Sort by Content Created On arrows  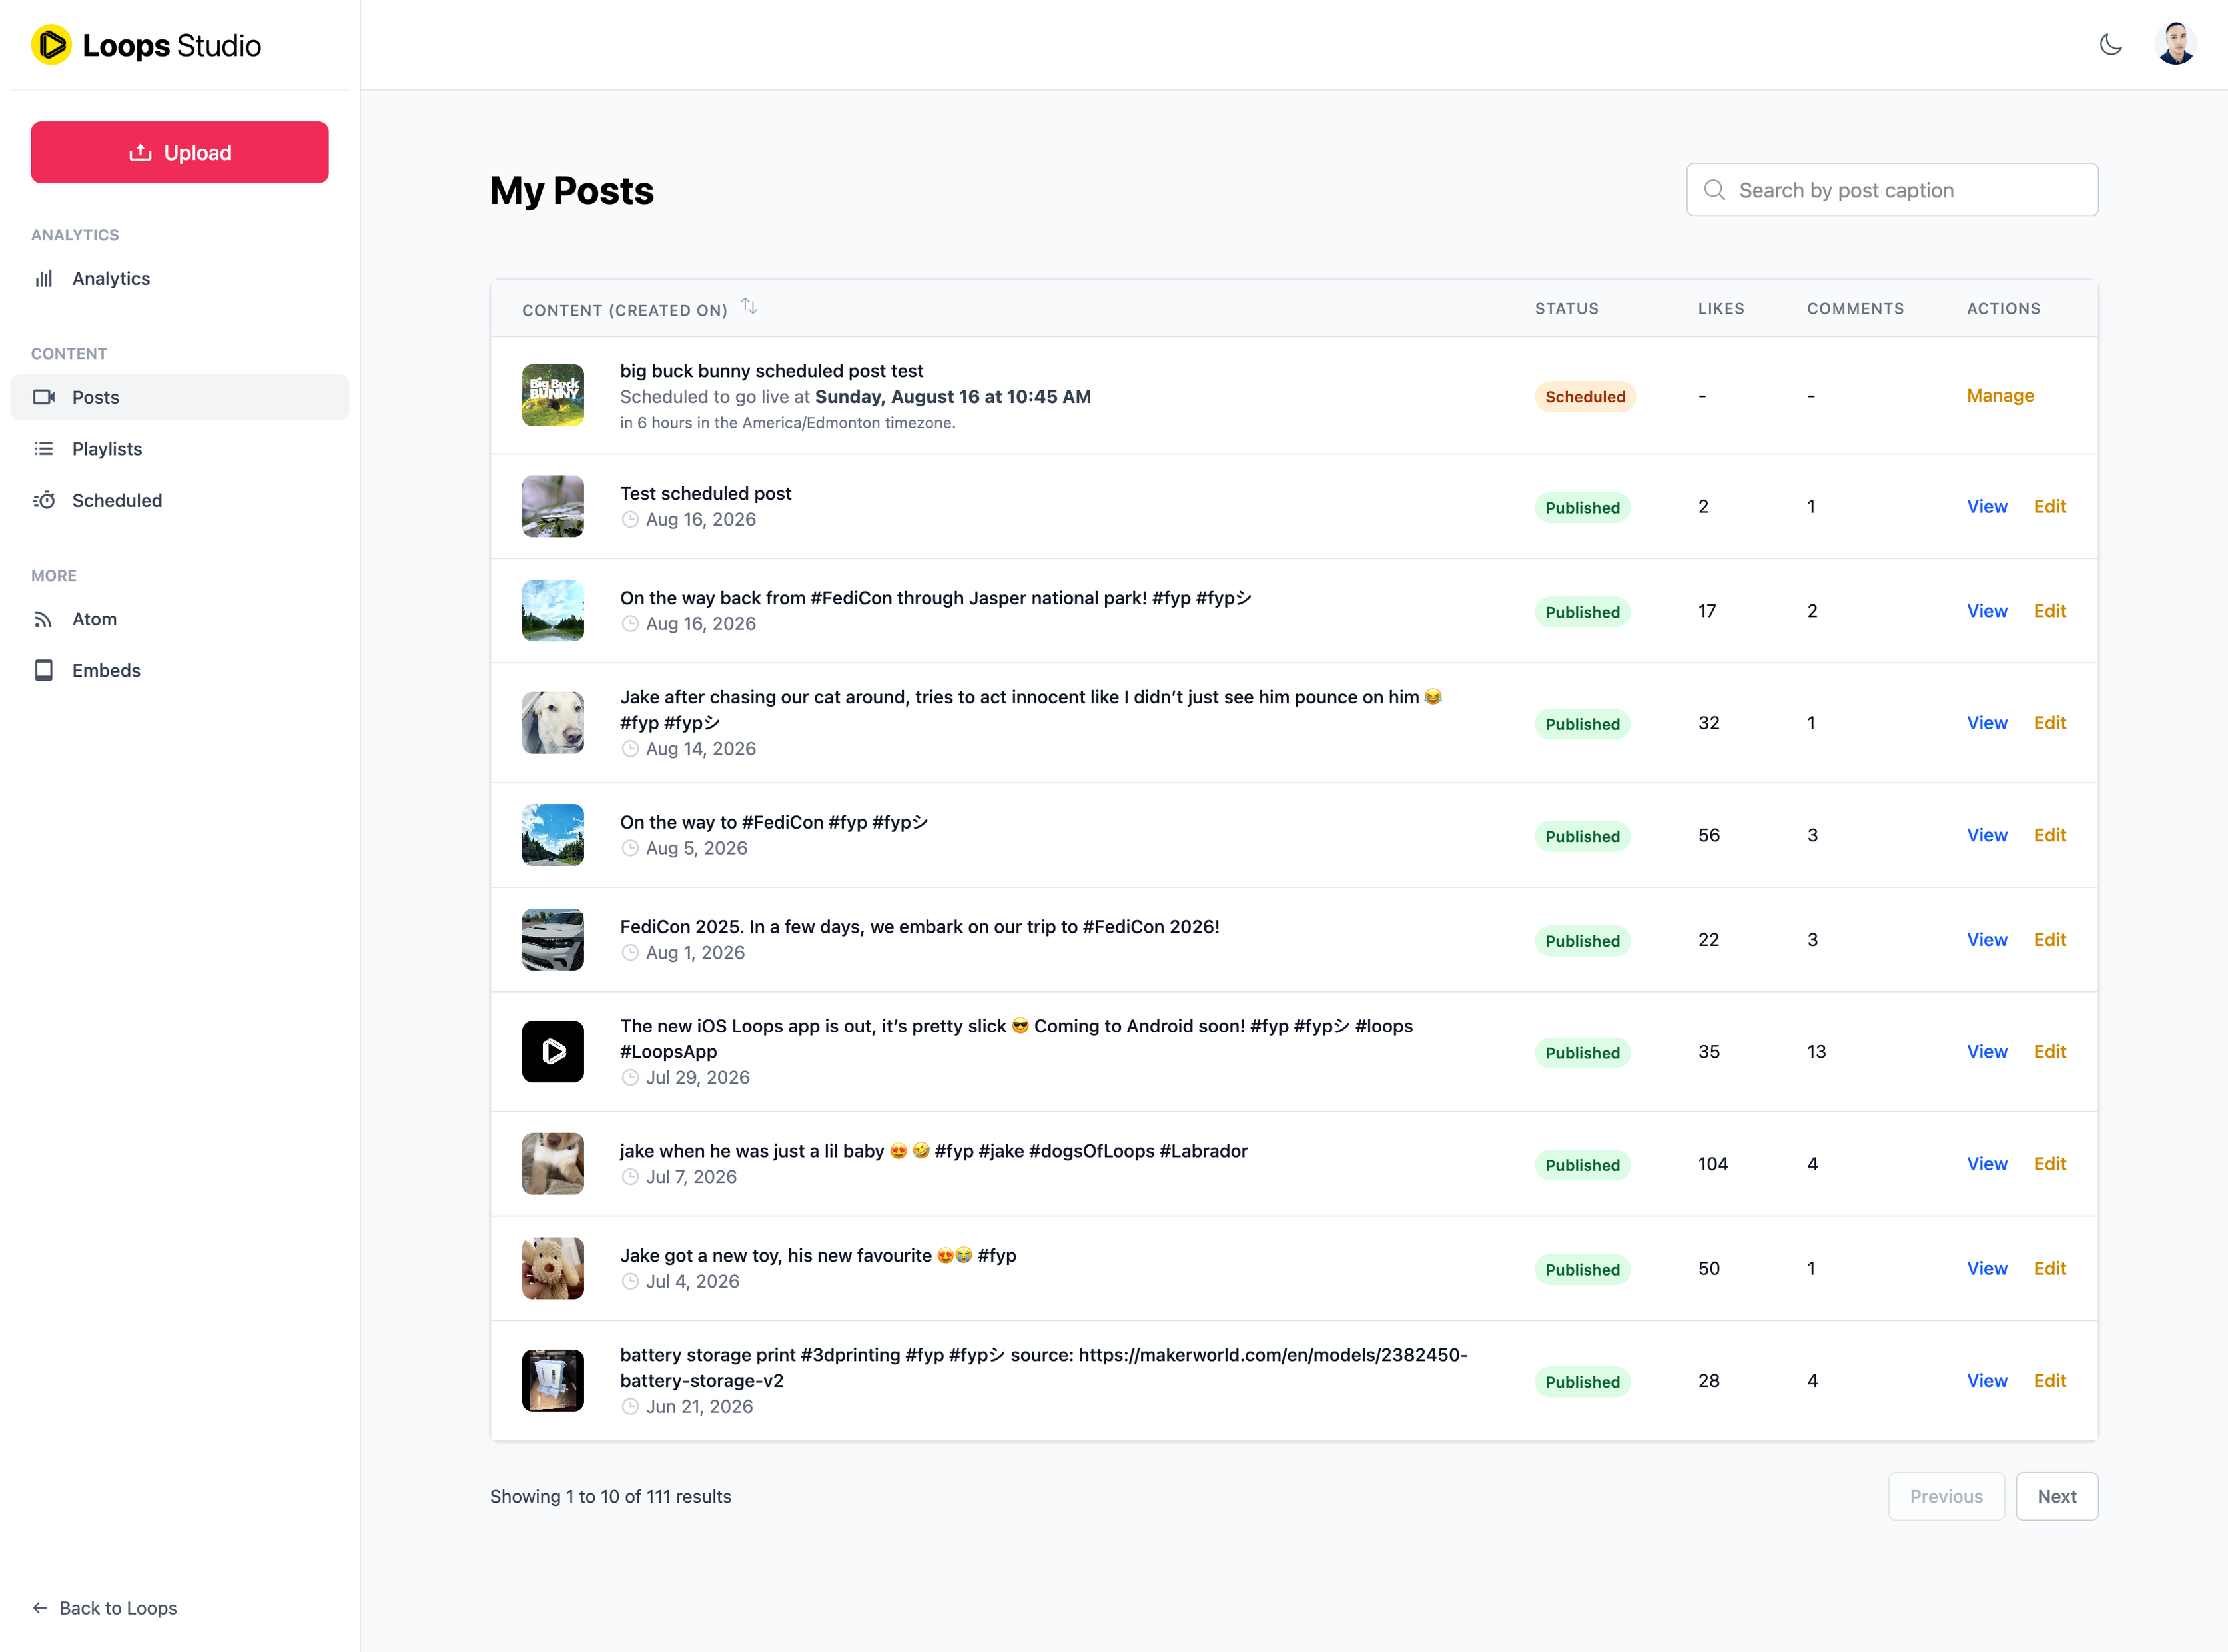coord(749,307)
